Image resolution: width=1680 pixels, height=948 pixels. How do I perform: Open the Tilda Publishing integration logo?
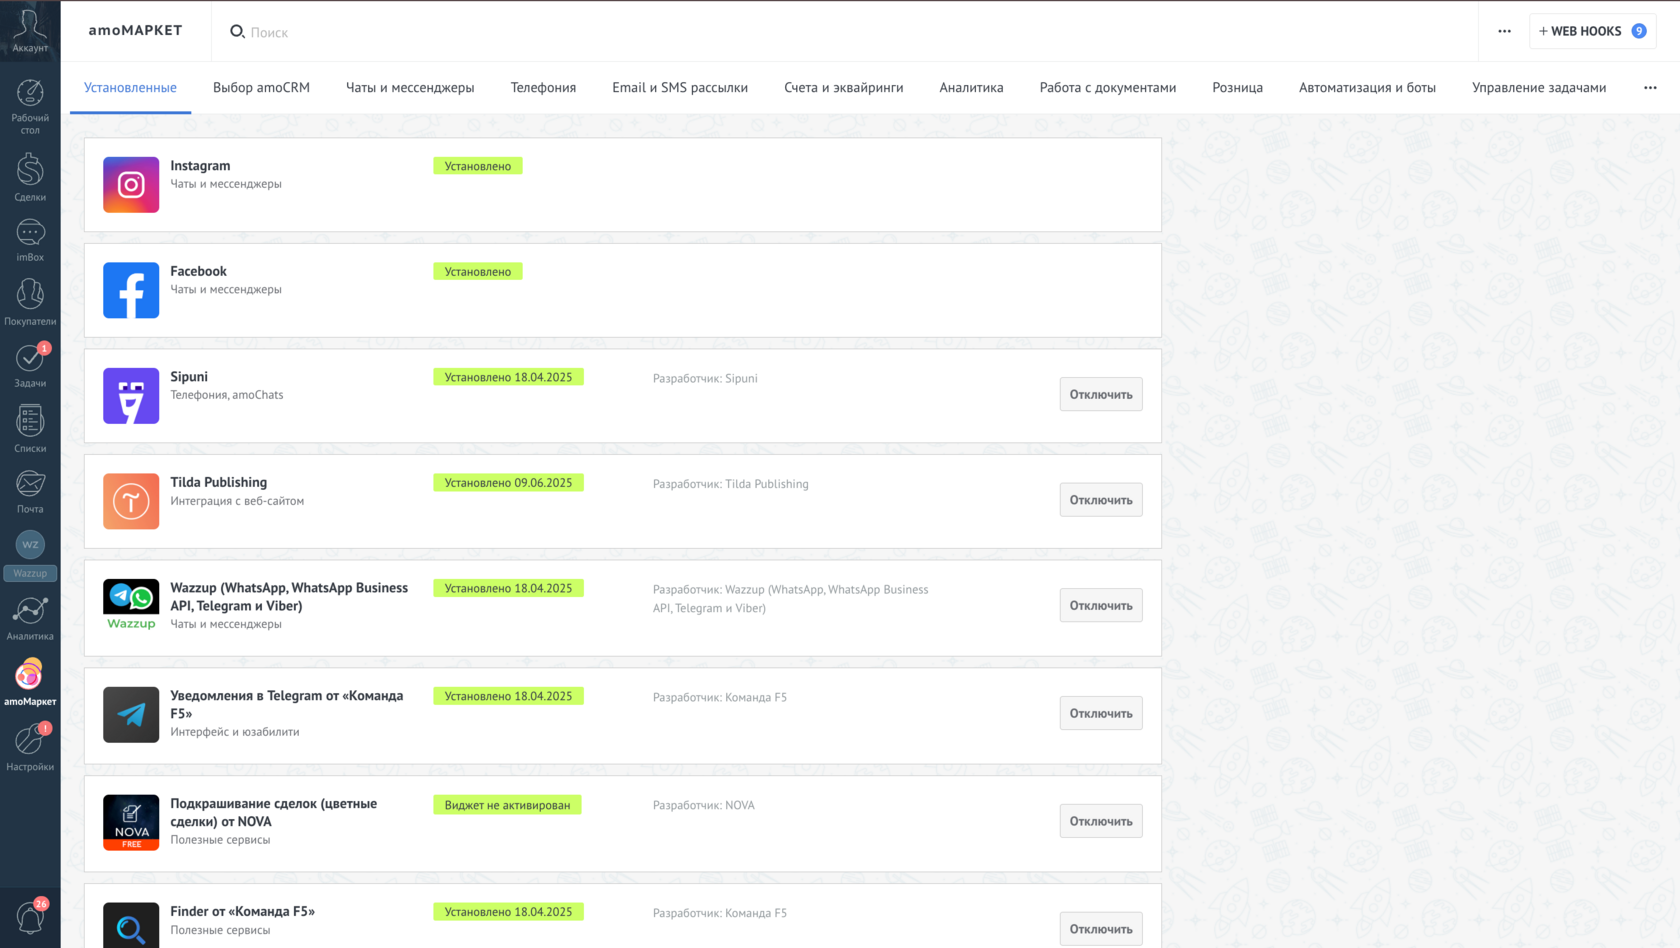[131, 501]
